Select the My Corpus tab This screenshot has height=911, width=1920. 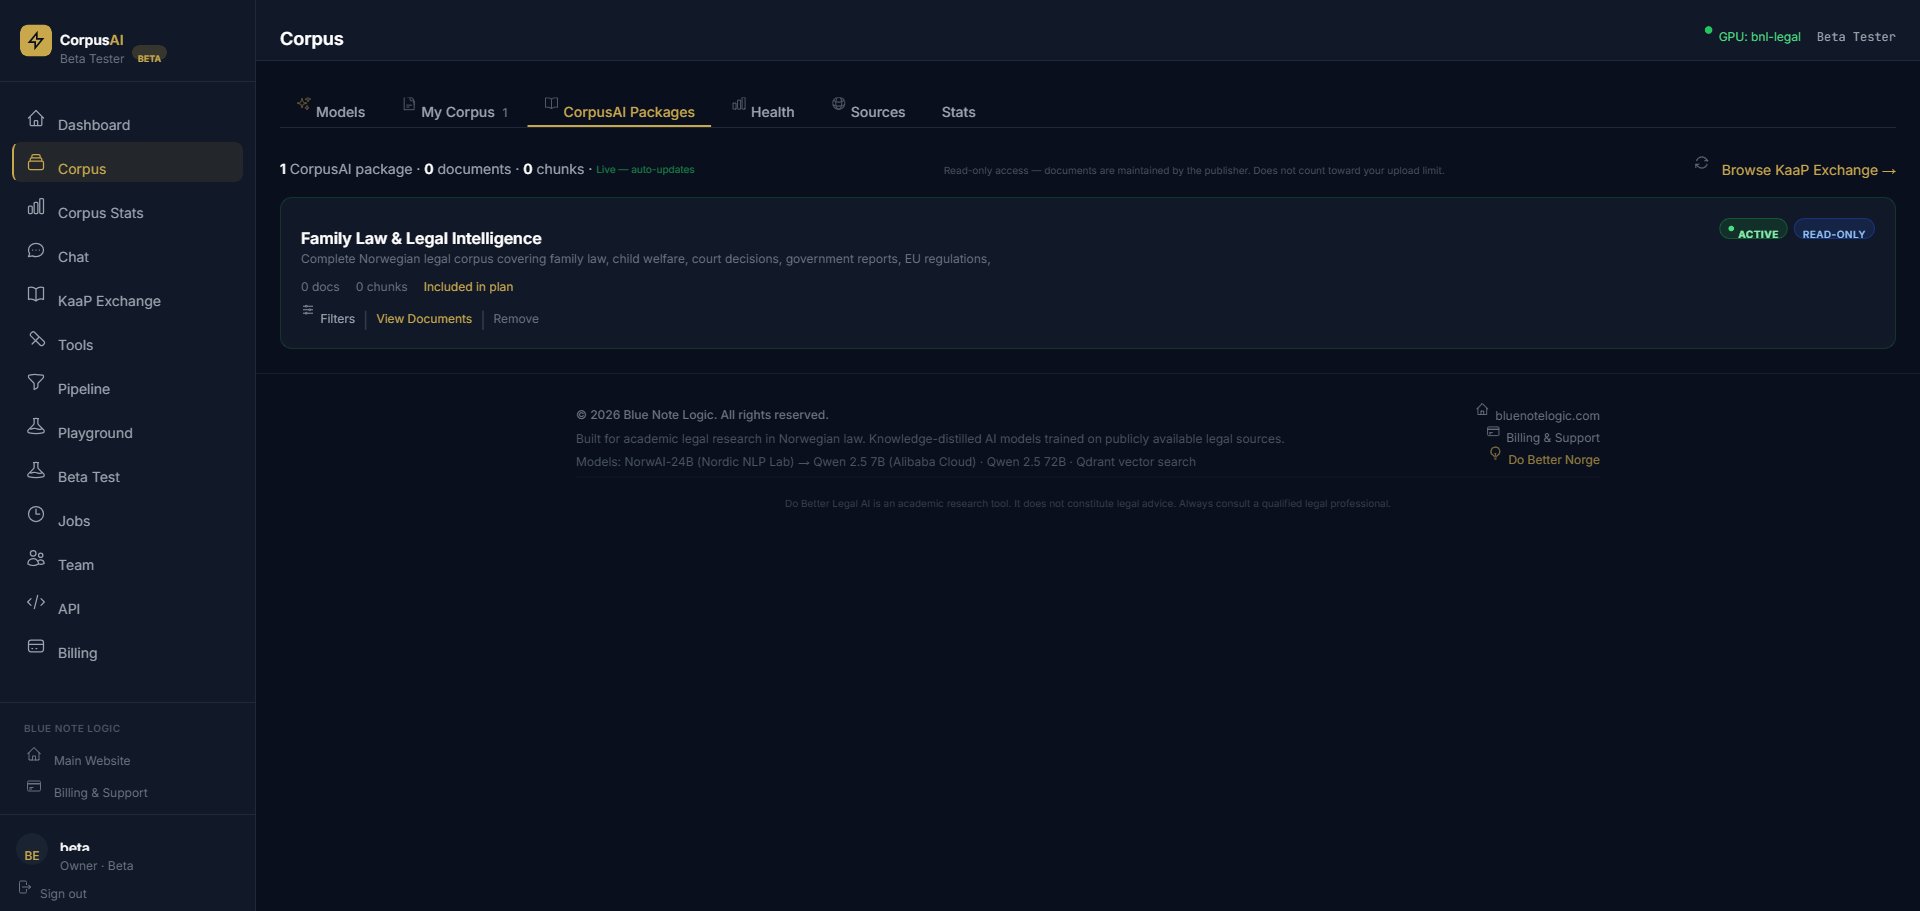(x=458, y=112)
